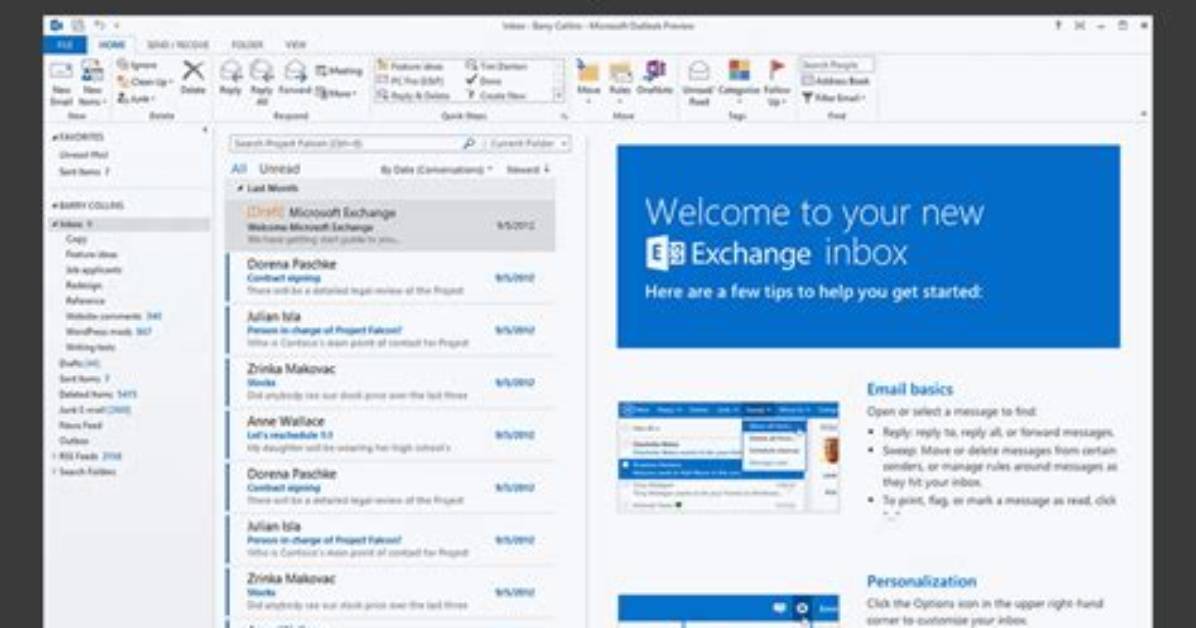Viewport: 1196px width, 628px height.
Task: Toggle the Newest sort order
Action: (528, 169)
